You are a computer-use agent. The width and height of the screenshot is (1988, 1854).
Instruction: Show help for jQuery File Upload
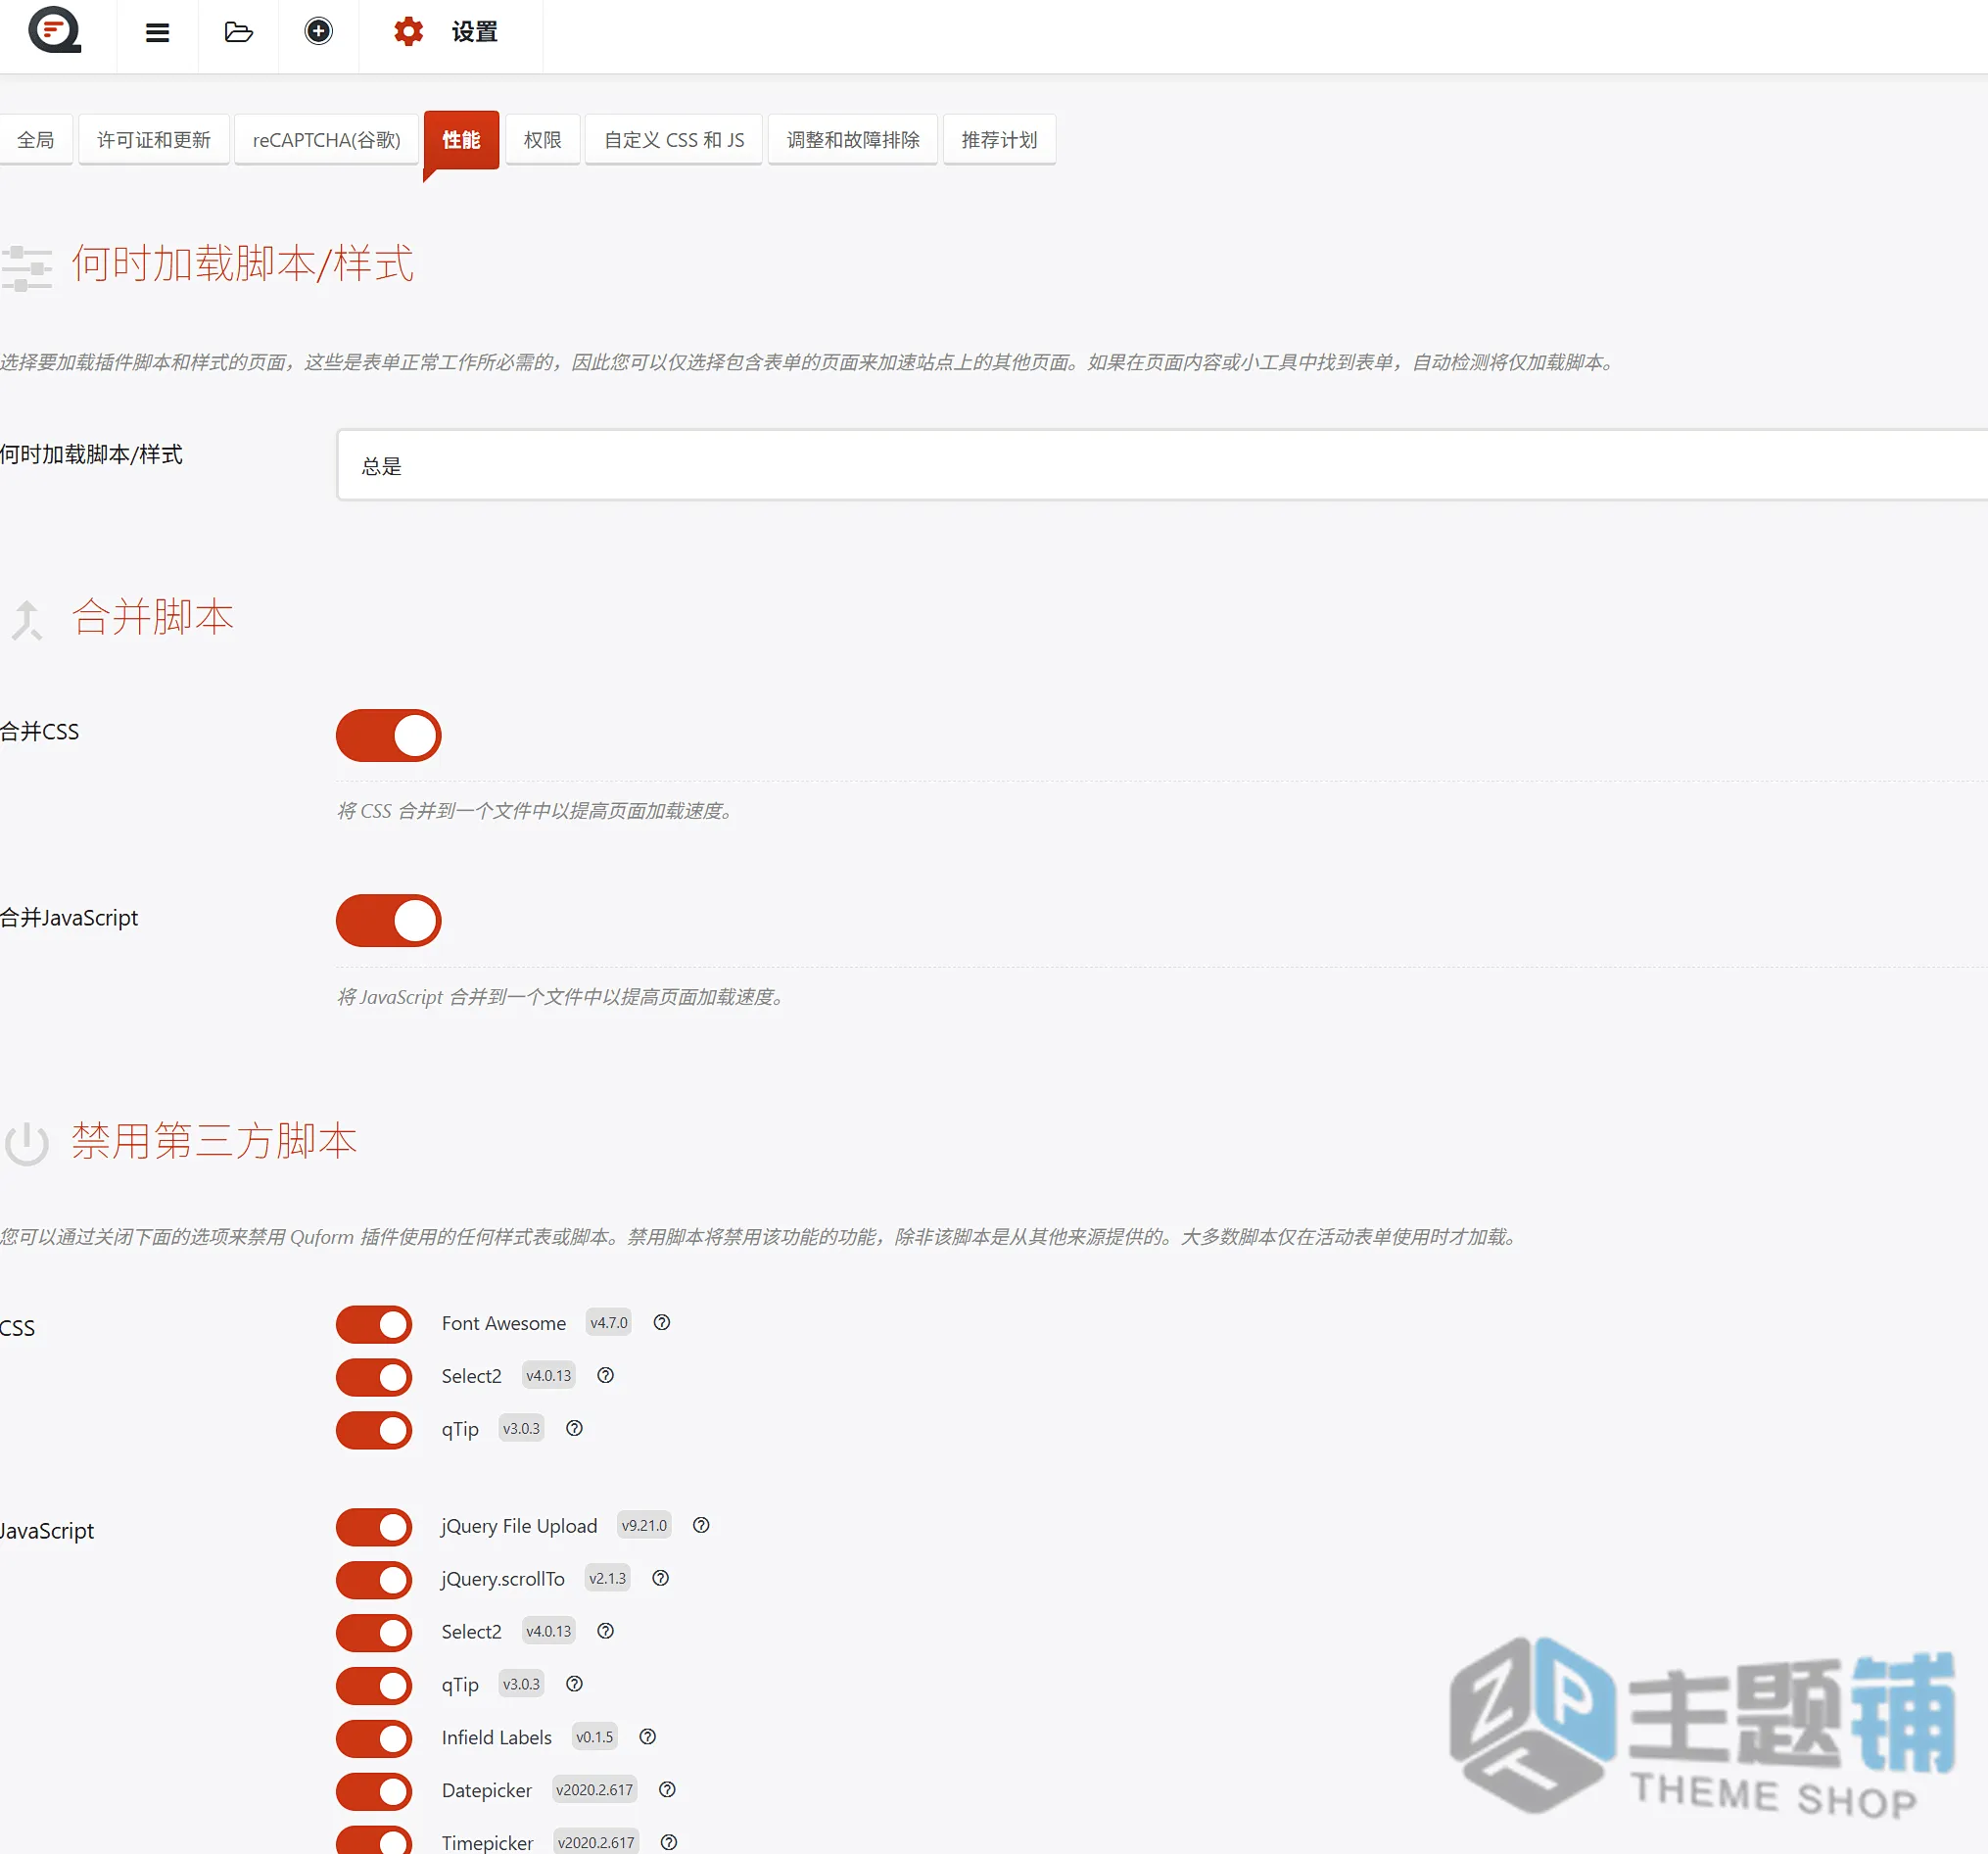(701, 1525)
